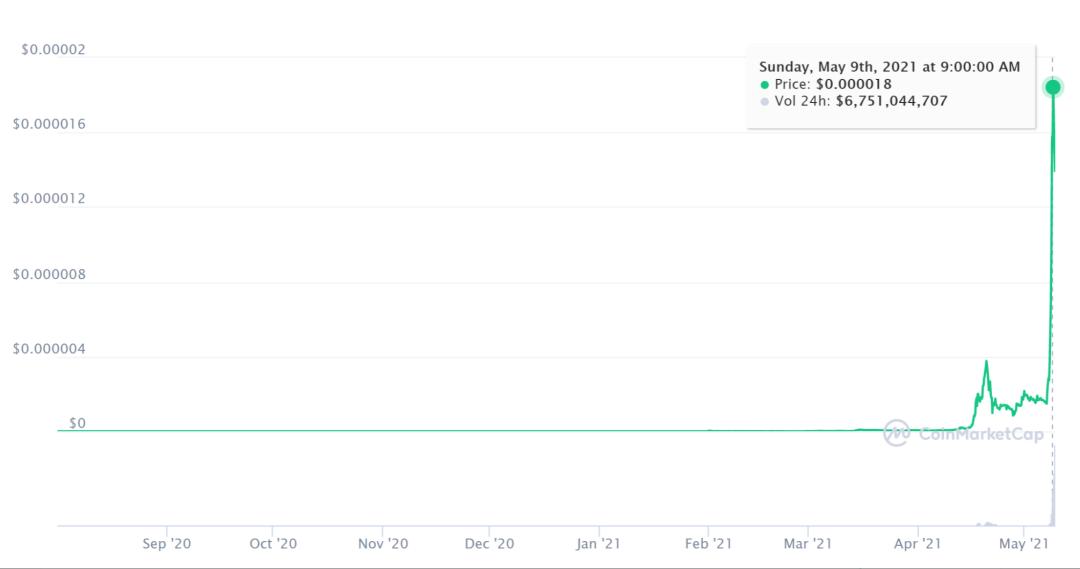
Task: Click the CoinMarketCap watermark logo icon
Action: point(897,432)
